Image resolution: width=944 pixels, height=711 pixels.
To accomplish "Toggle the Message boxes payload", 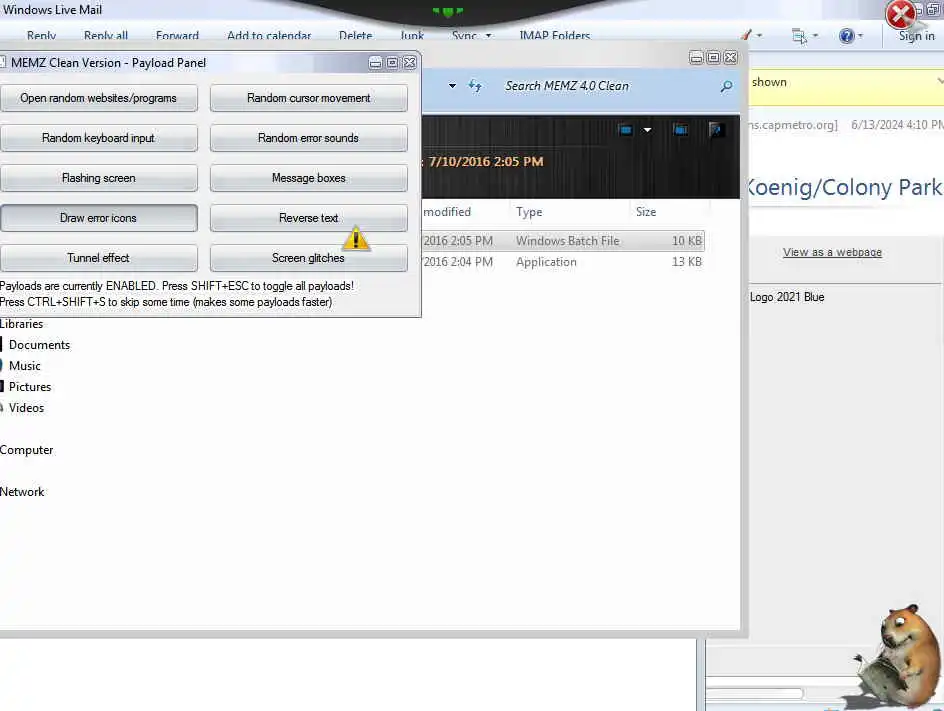I will point(308,178).
